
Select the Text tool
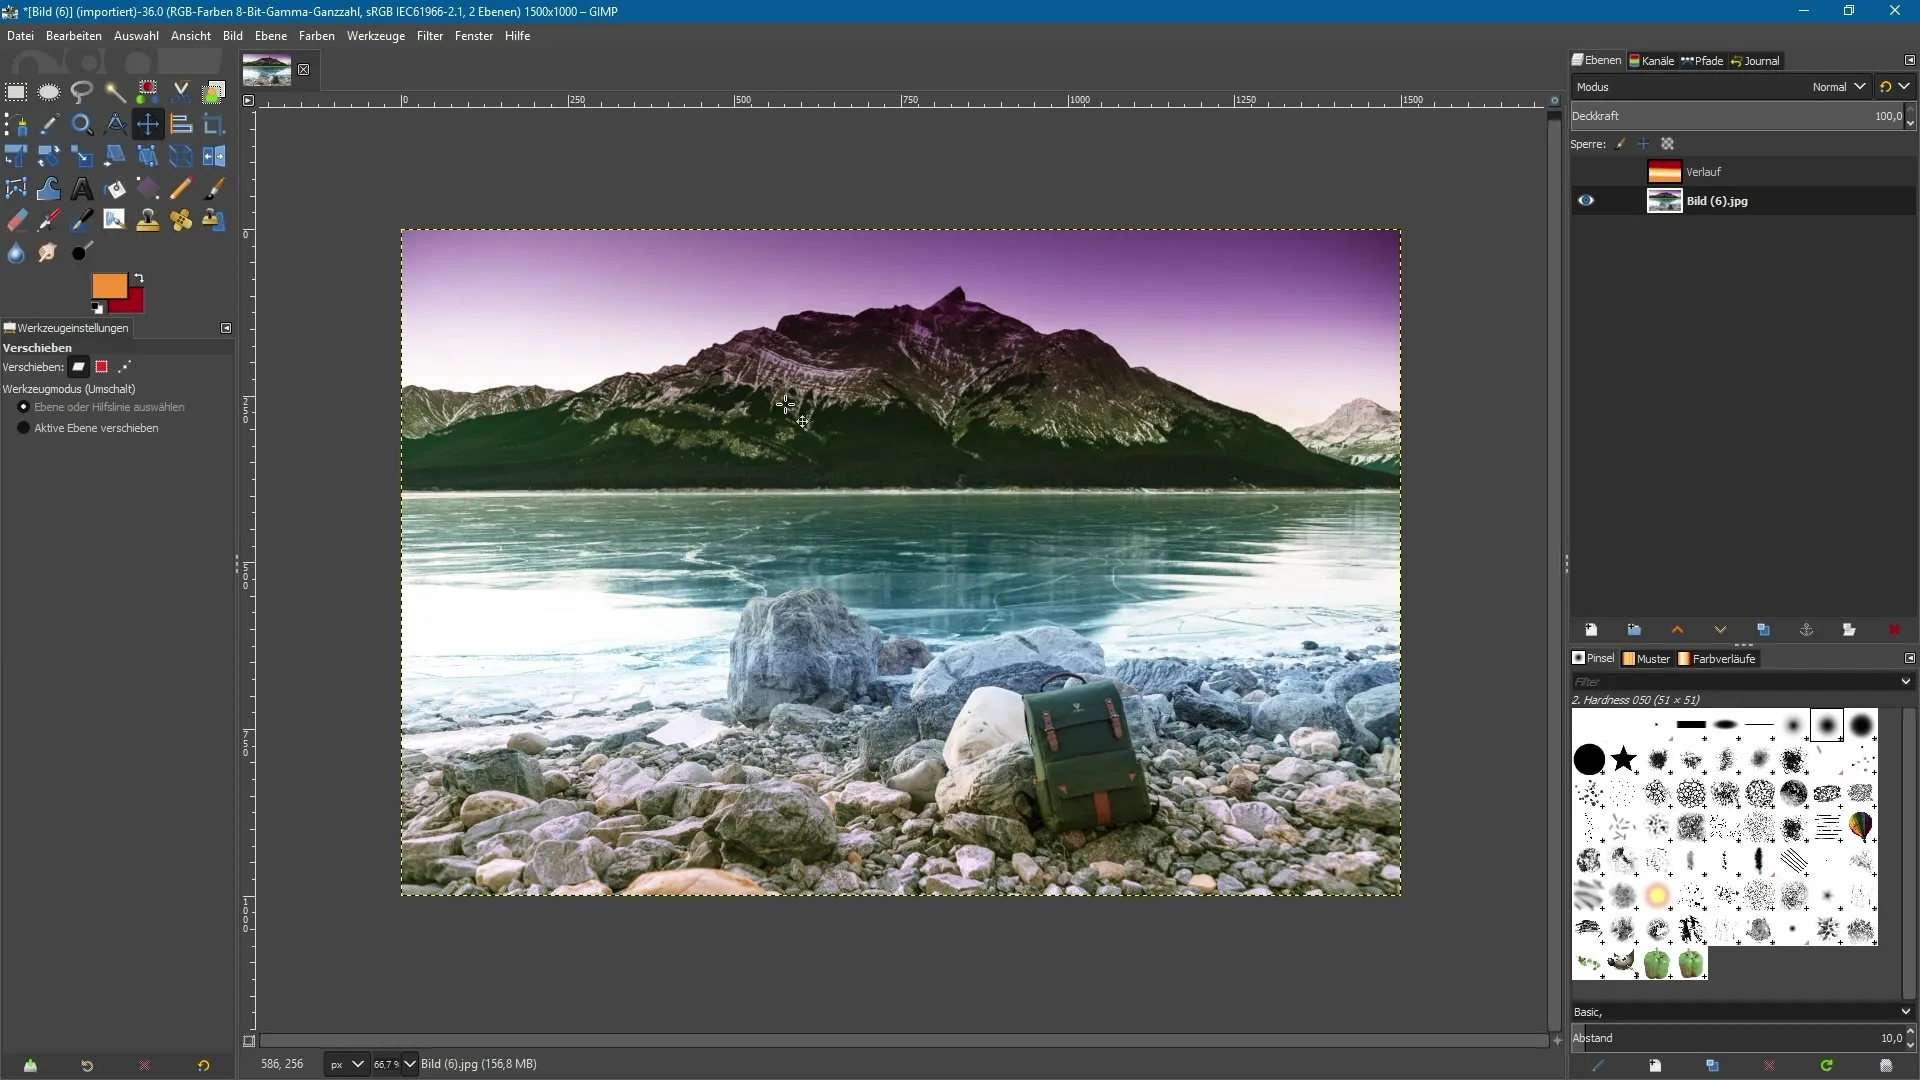82,189
